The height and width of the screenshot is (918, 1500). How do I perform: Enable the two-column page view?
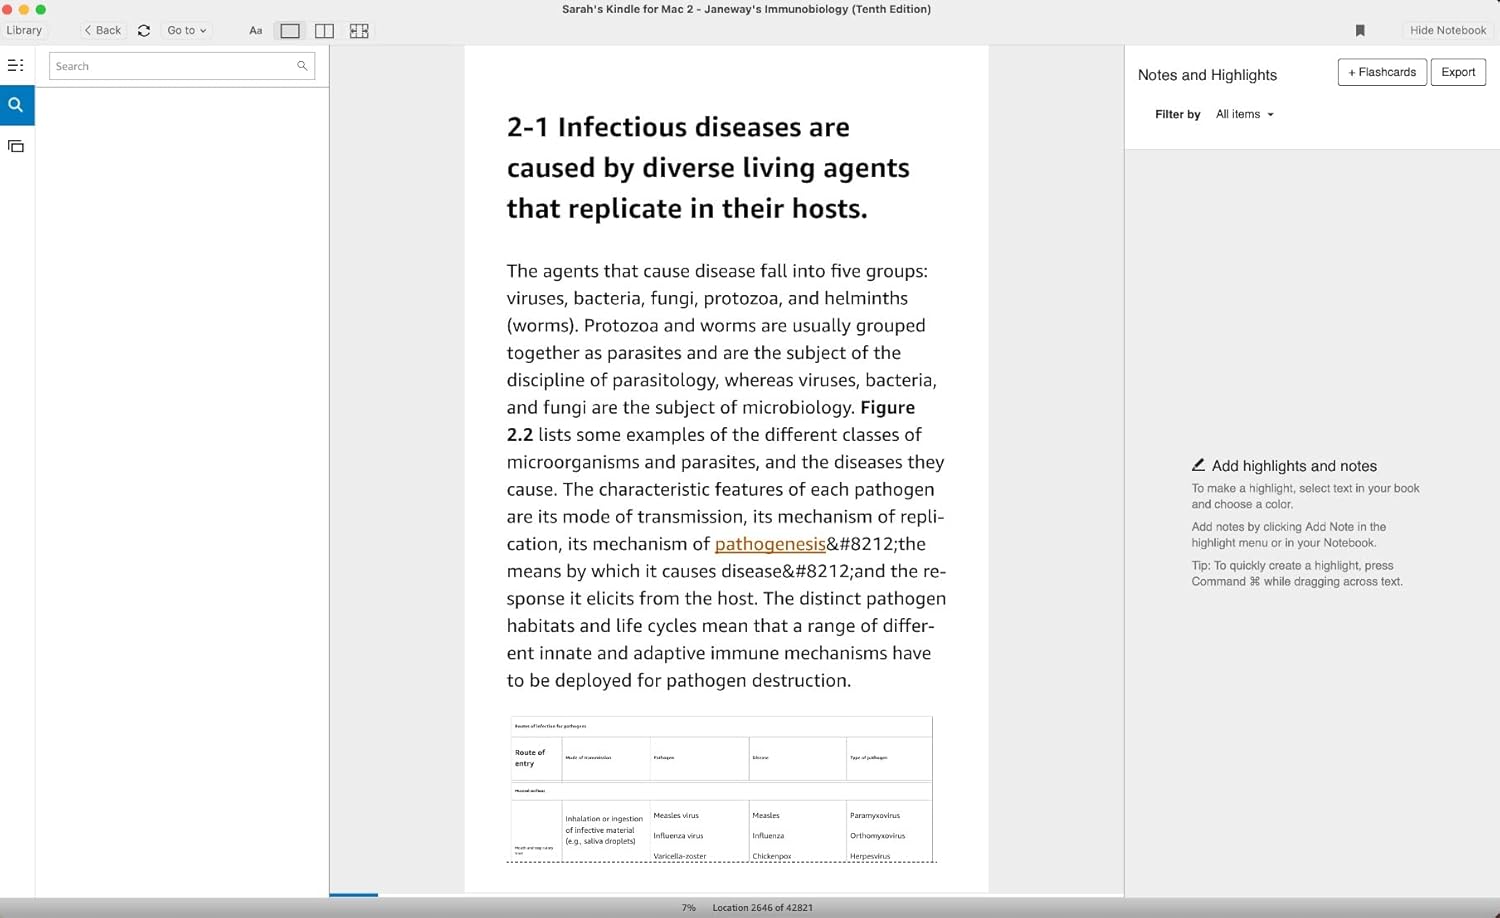[324, 31]
